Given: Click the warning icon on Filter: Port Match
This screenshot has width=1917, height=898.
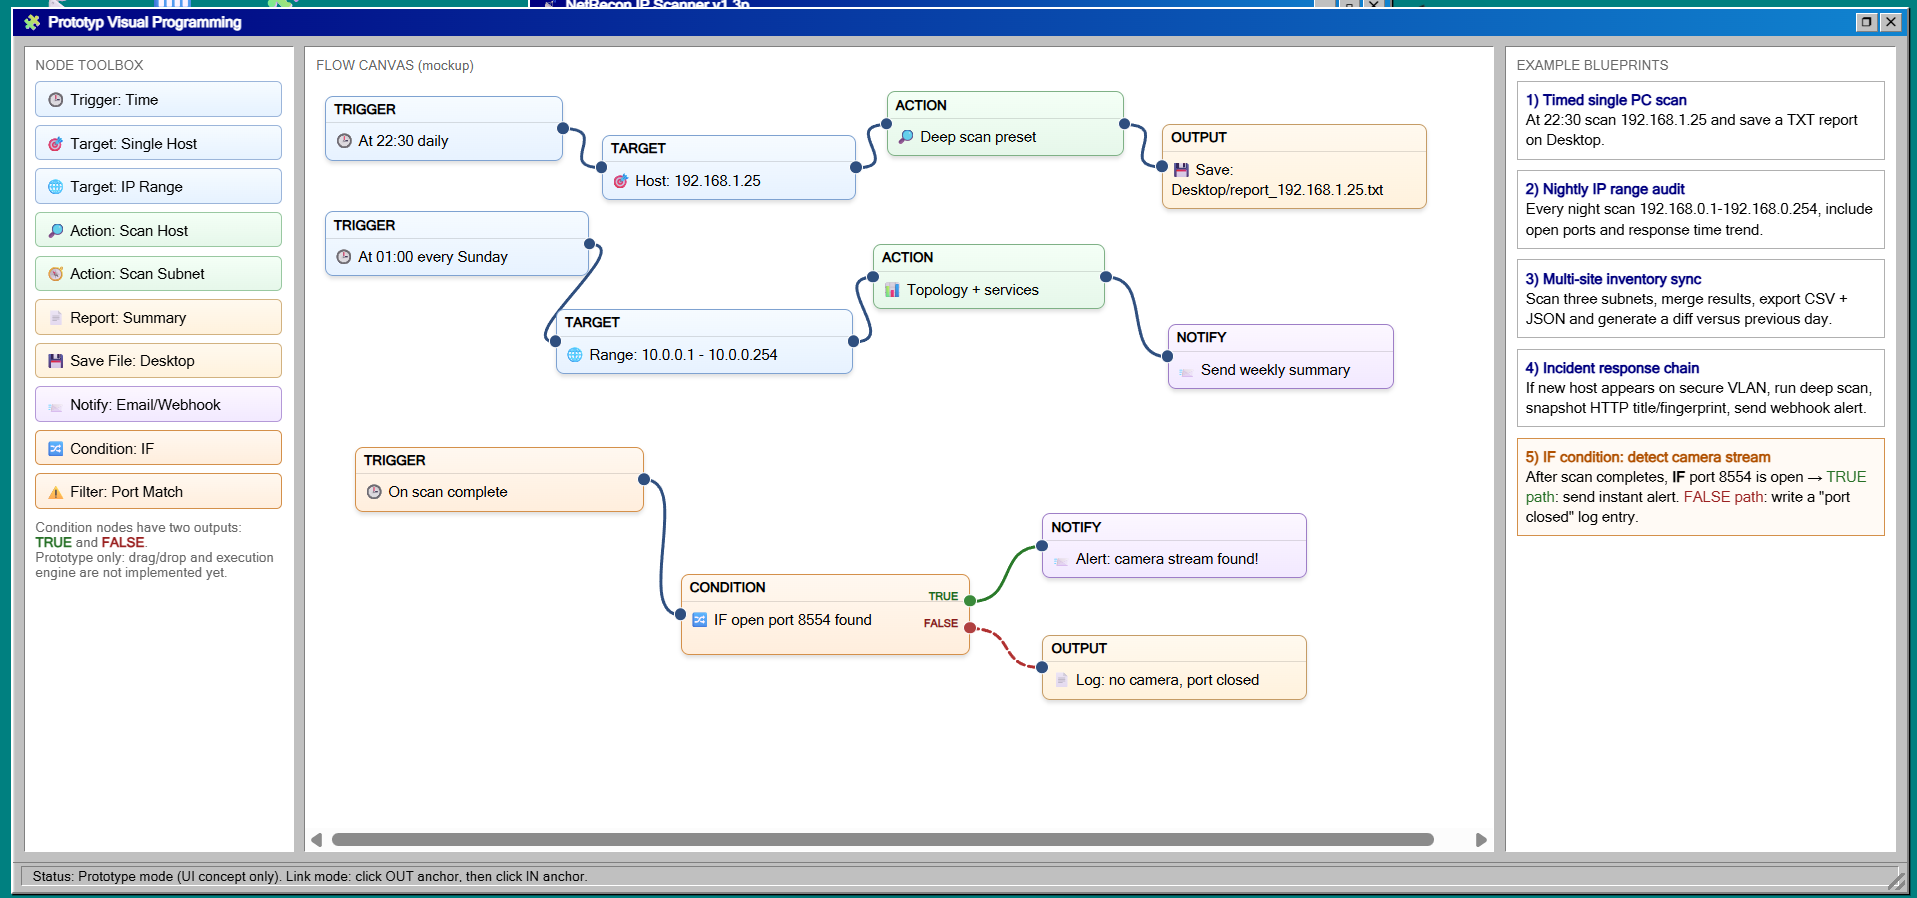Looking at the screenshot, I should coord(56,492).
